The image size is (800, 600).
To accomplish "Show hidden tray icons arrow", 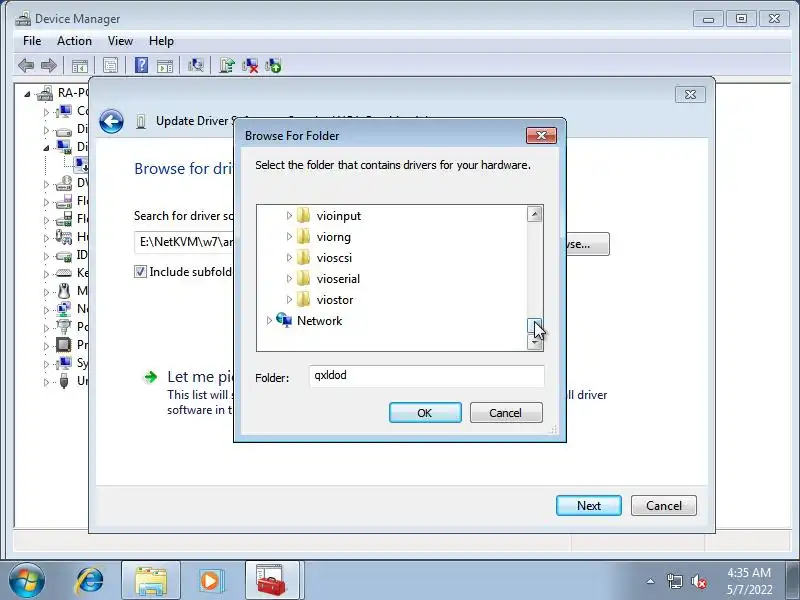I will (651, 581).
